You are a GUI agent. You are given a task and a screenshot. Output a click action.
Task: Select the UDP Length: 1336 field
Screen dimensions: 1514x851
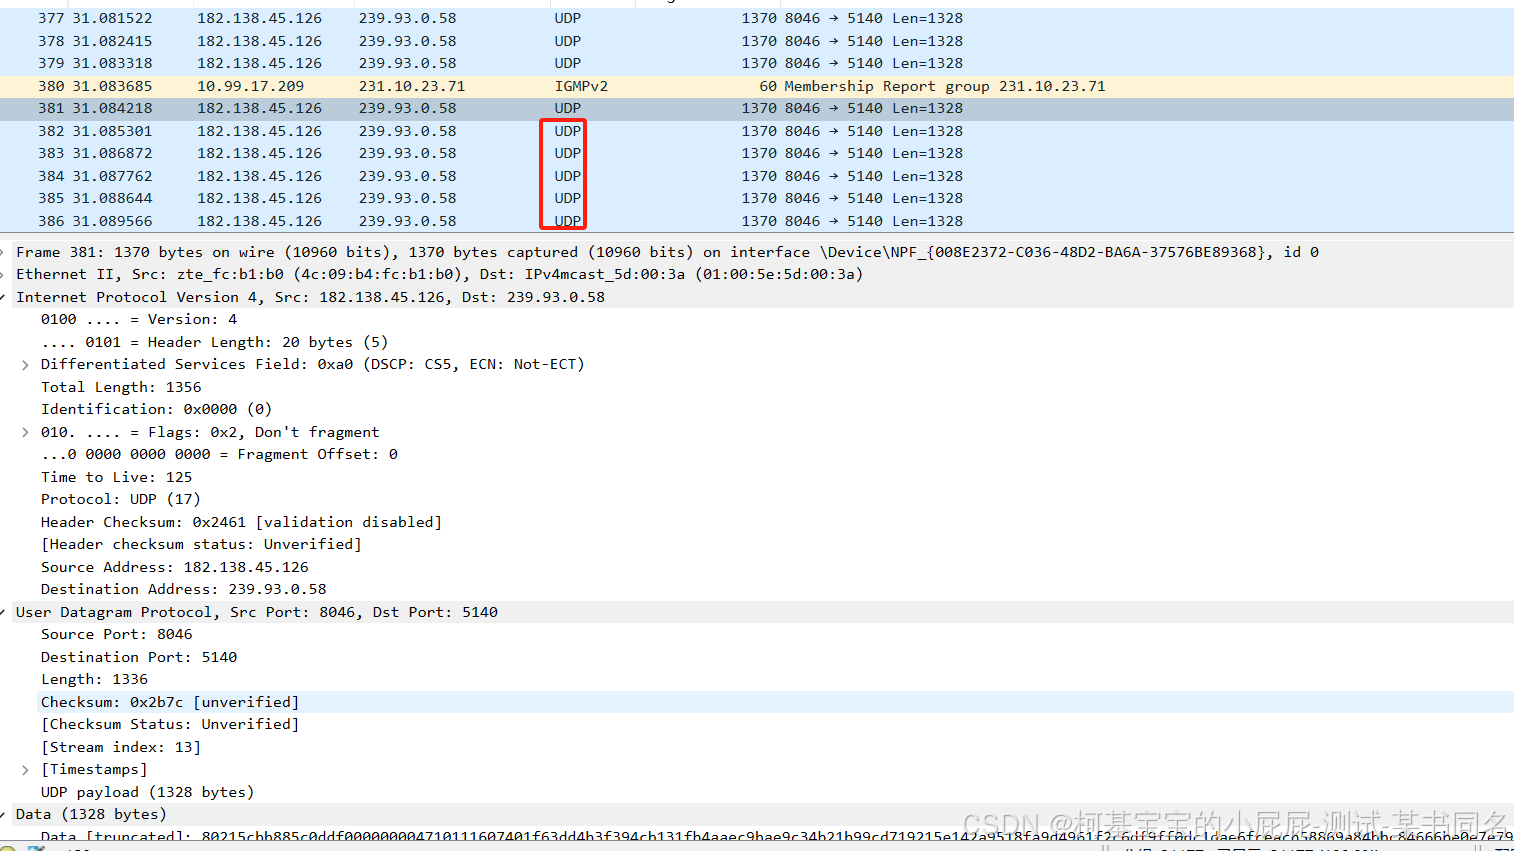(94, 679)
